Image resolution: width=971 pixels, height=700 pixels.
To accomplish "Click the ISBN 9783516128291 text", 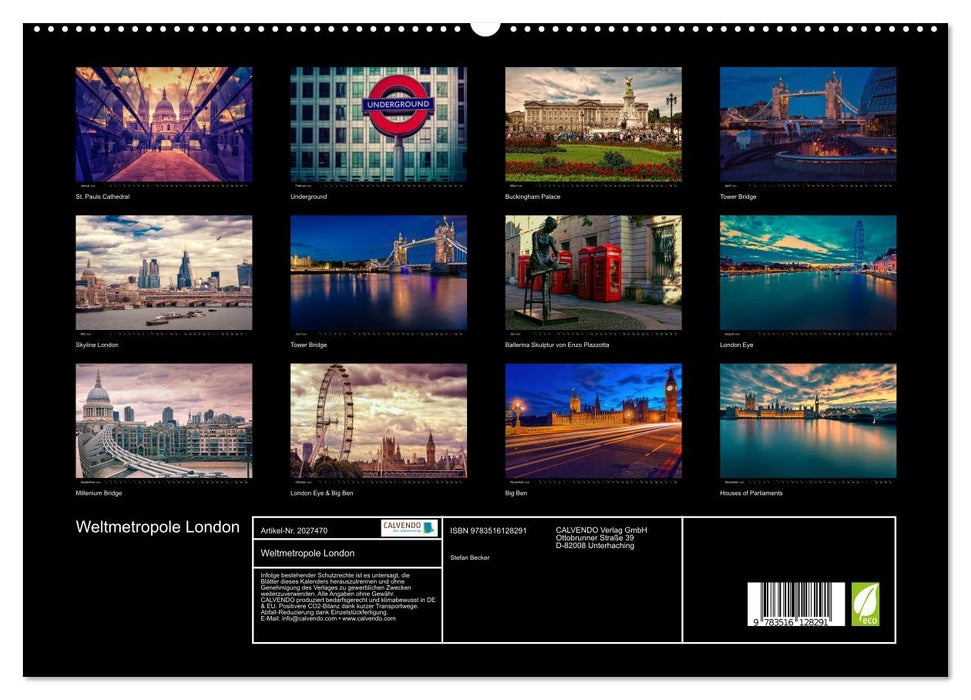I will 487,530.
